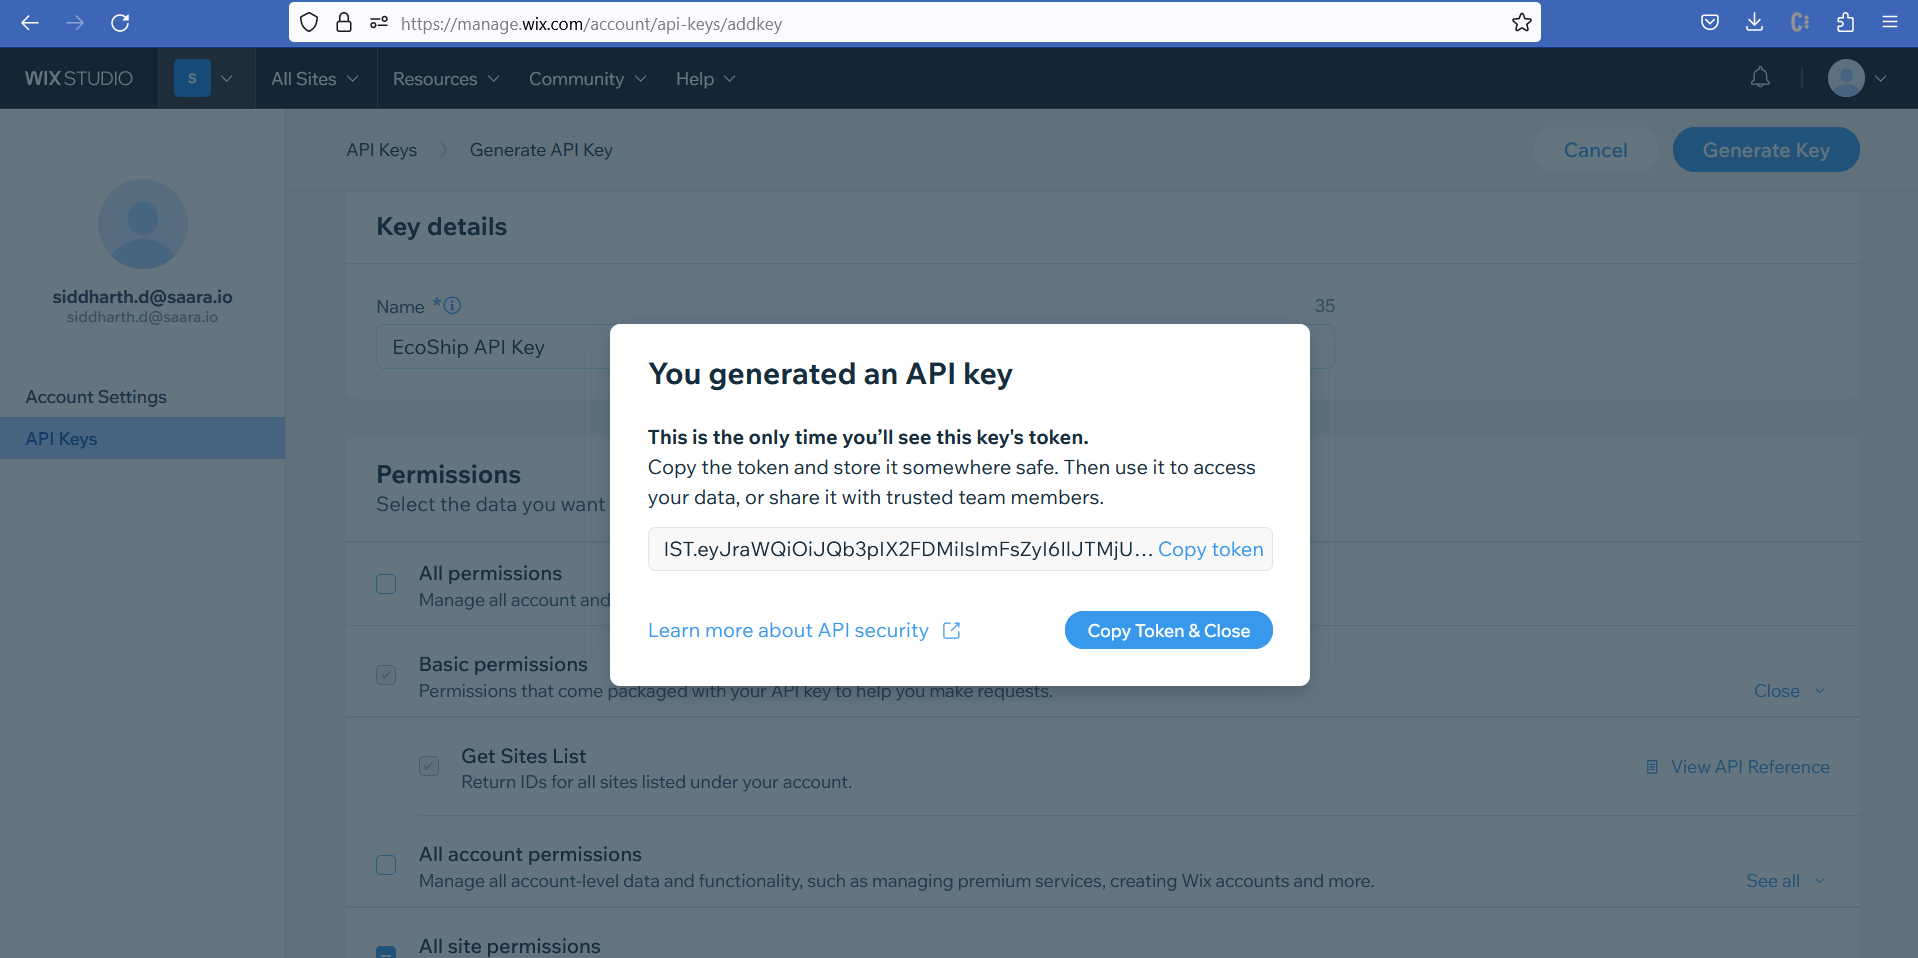The image size is (1918, 958).
Task: Open the Resources menu
Action: 446,78
